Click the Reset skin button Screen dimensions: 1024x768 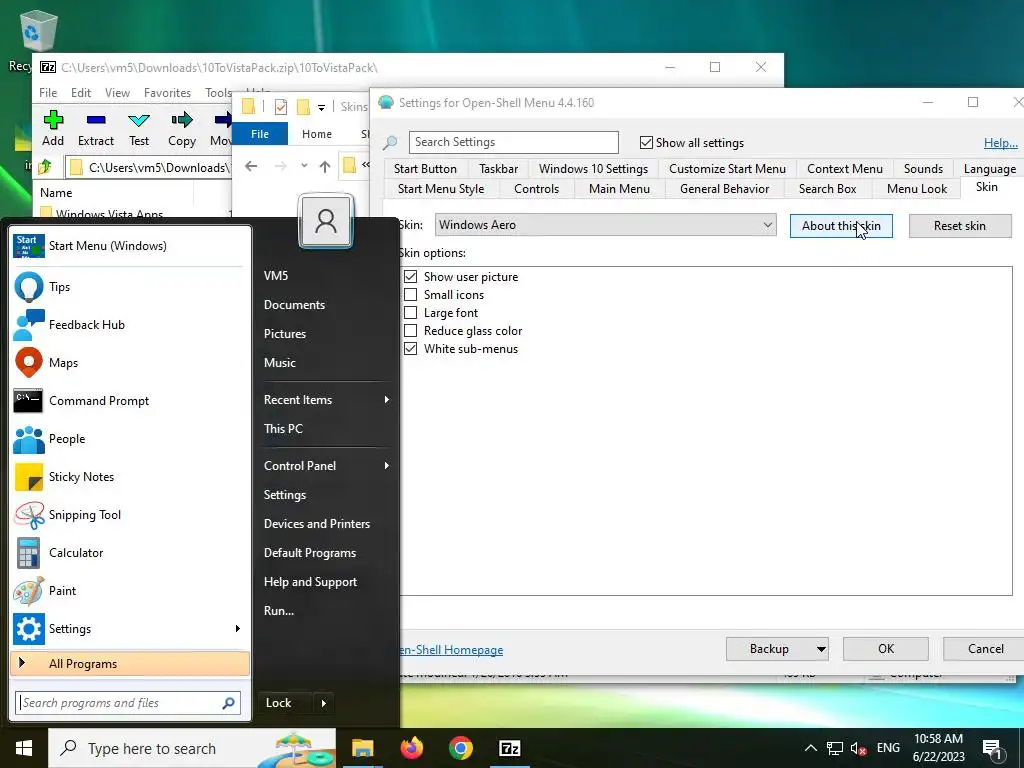tap(959, 225)
